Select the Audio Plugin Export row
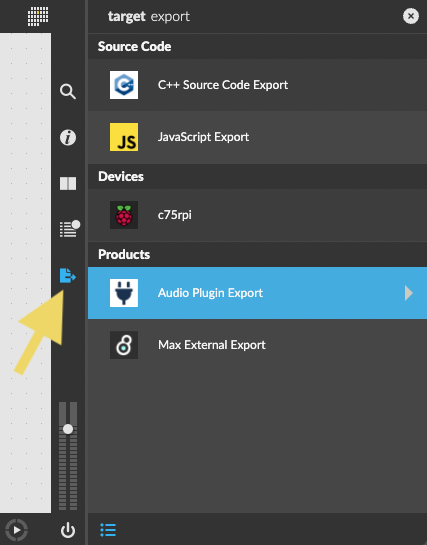This screenshot has width=427, height=545. coord(257,293)
